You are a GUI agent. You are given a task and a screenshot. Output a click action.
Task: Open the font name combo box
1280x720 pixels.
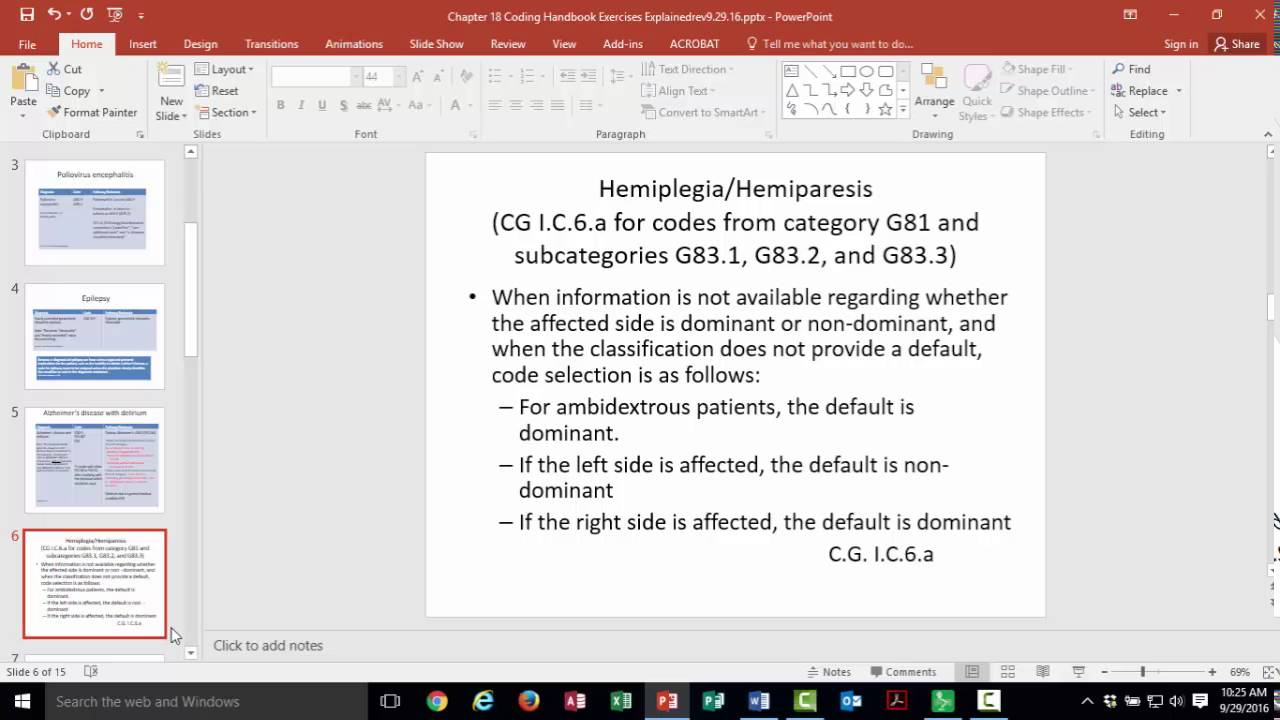click(316, 76)
